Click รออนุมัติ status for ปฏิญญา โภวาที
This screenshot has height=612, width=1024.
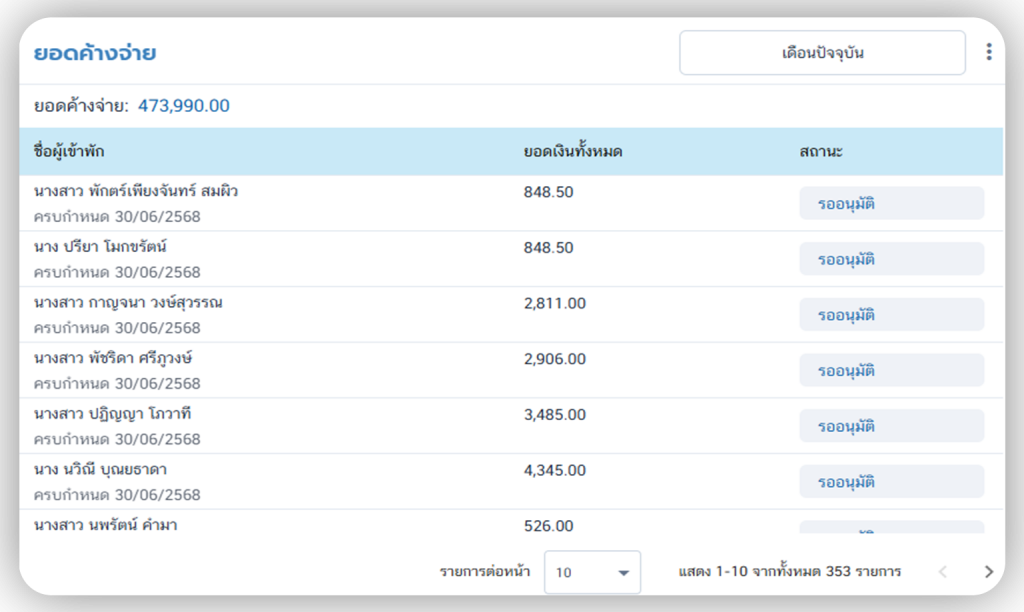pyautogui.click(x=890, y=426)
